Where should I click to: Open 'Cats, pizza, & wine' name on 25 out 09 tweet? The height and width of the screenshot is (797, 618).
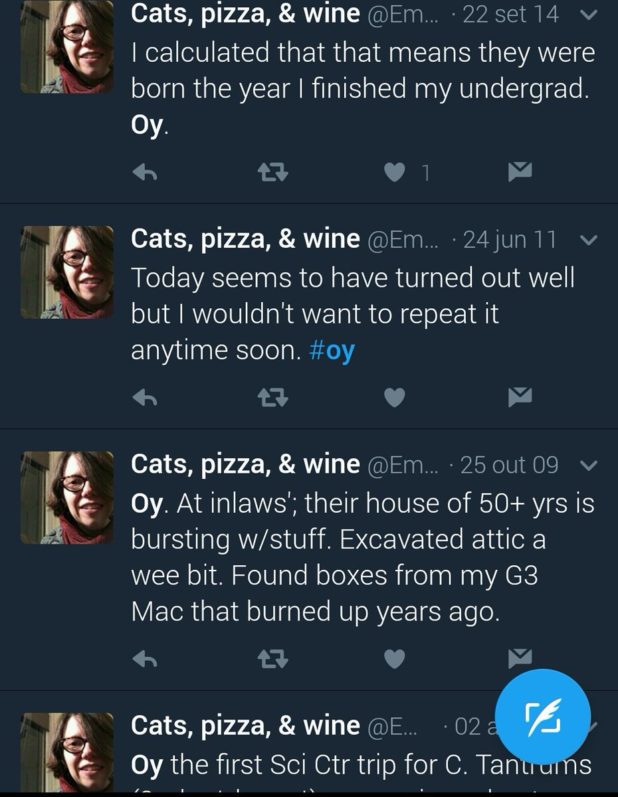pyautogui.click(x=245, y=465)
